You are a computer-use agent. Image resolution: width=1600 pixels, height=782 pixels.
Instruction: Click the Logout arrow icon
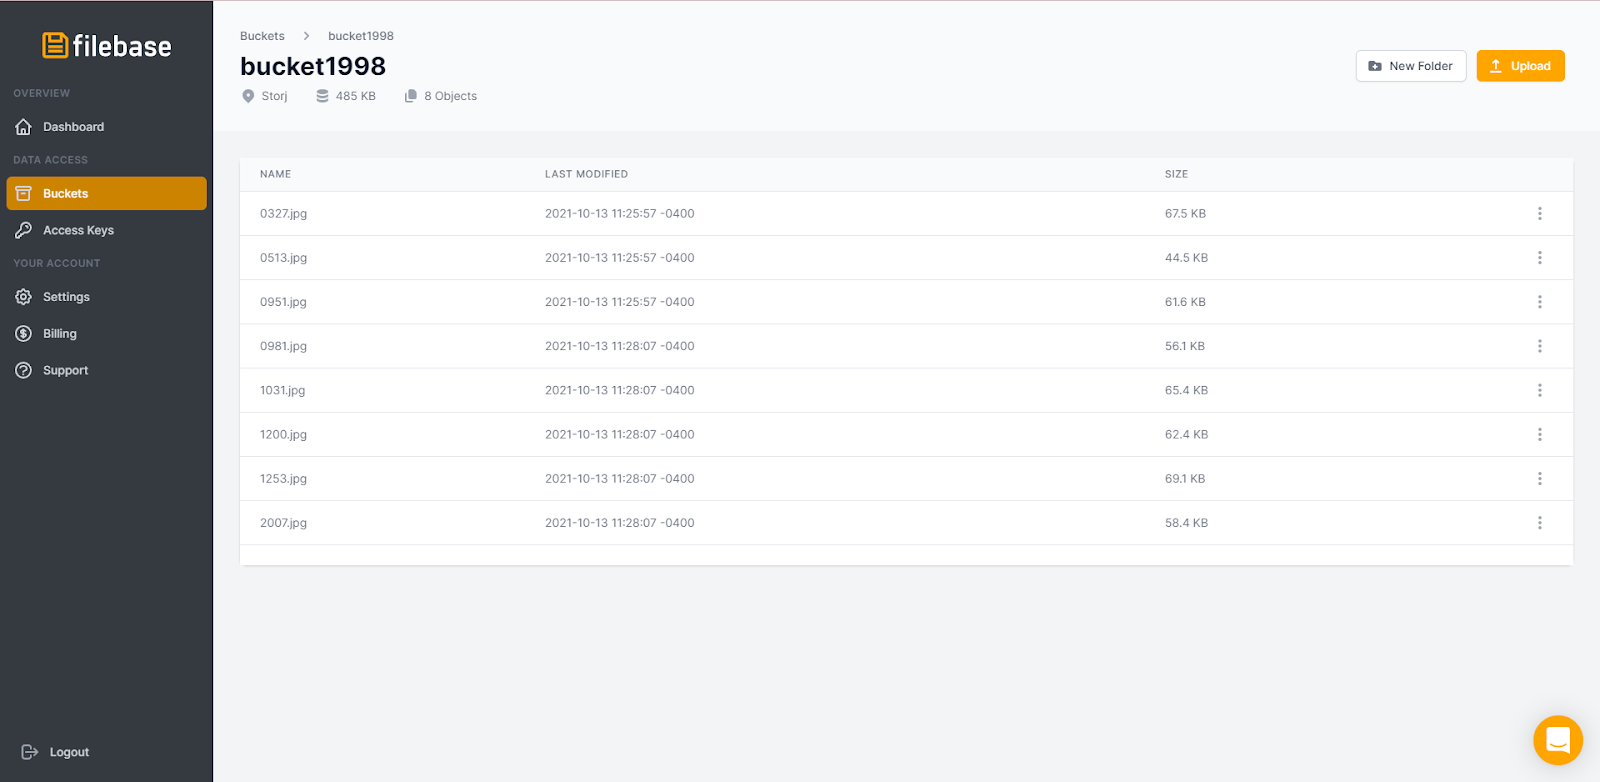(30, 752)
